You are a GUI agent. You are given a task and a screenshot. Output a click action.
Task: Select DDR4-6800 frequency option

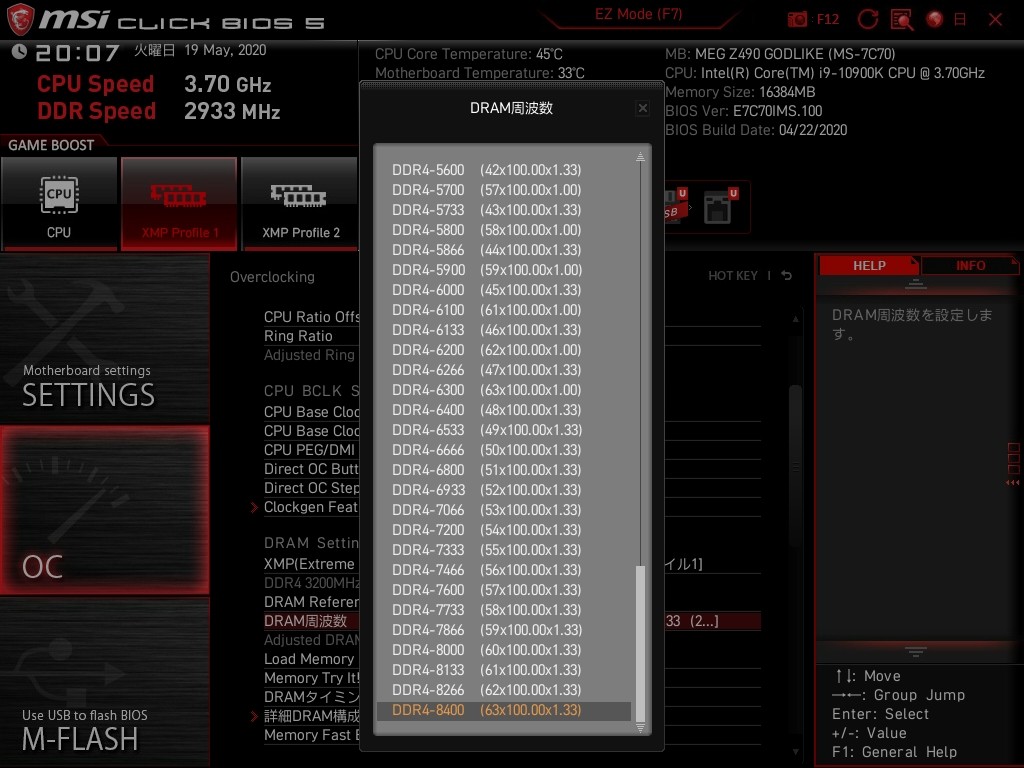tap(504, 470)
